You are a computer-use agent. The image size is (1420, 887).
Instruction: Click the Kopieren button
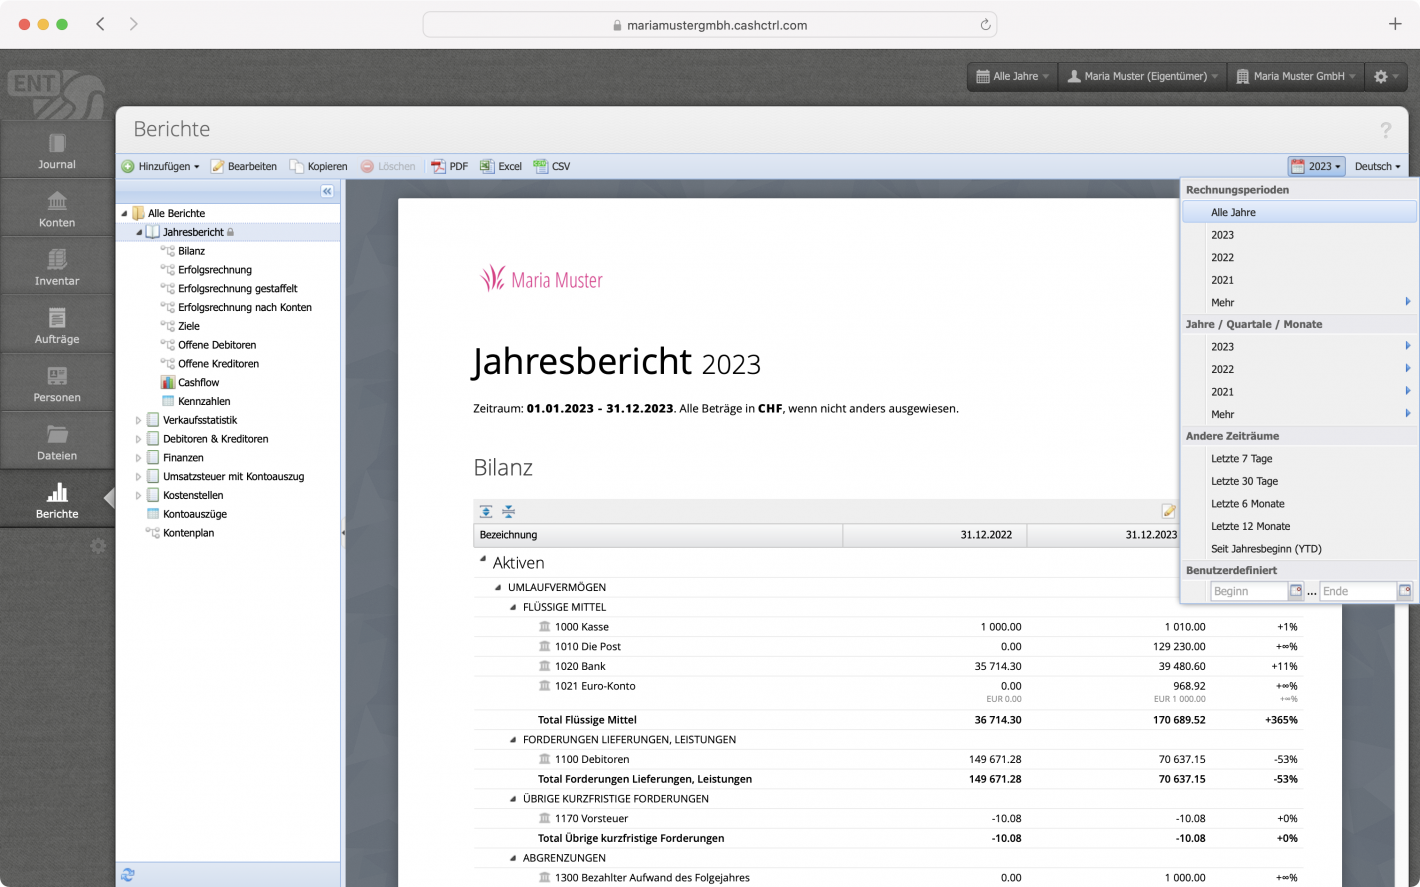click(319, 166)
